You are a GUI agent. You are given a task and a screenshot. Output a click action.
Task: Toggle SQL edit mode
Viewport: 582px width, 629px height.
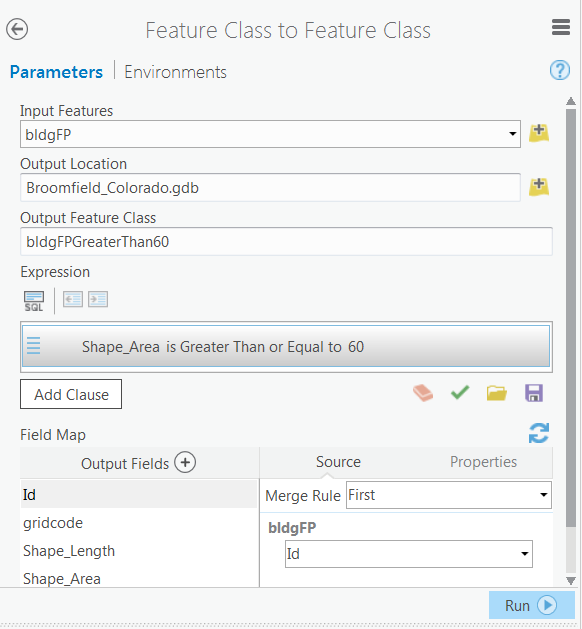pos(34,301)
